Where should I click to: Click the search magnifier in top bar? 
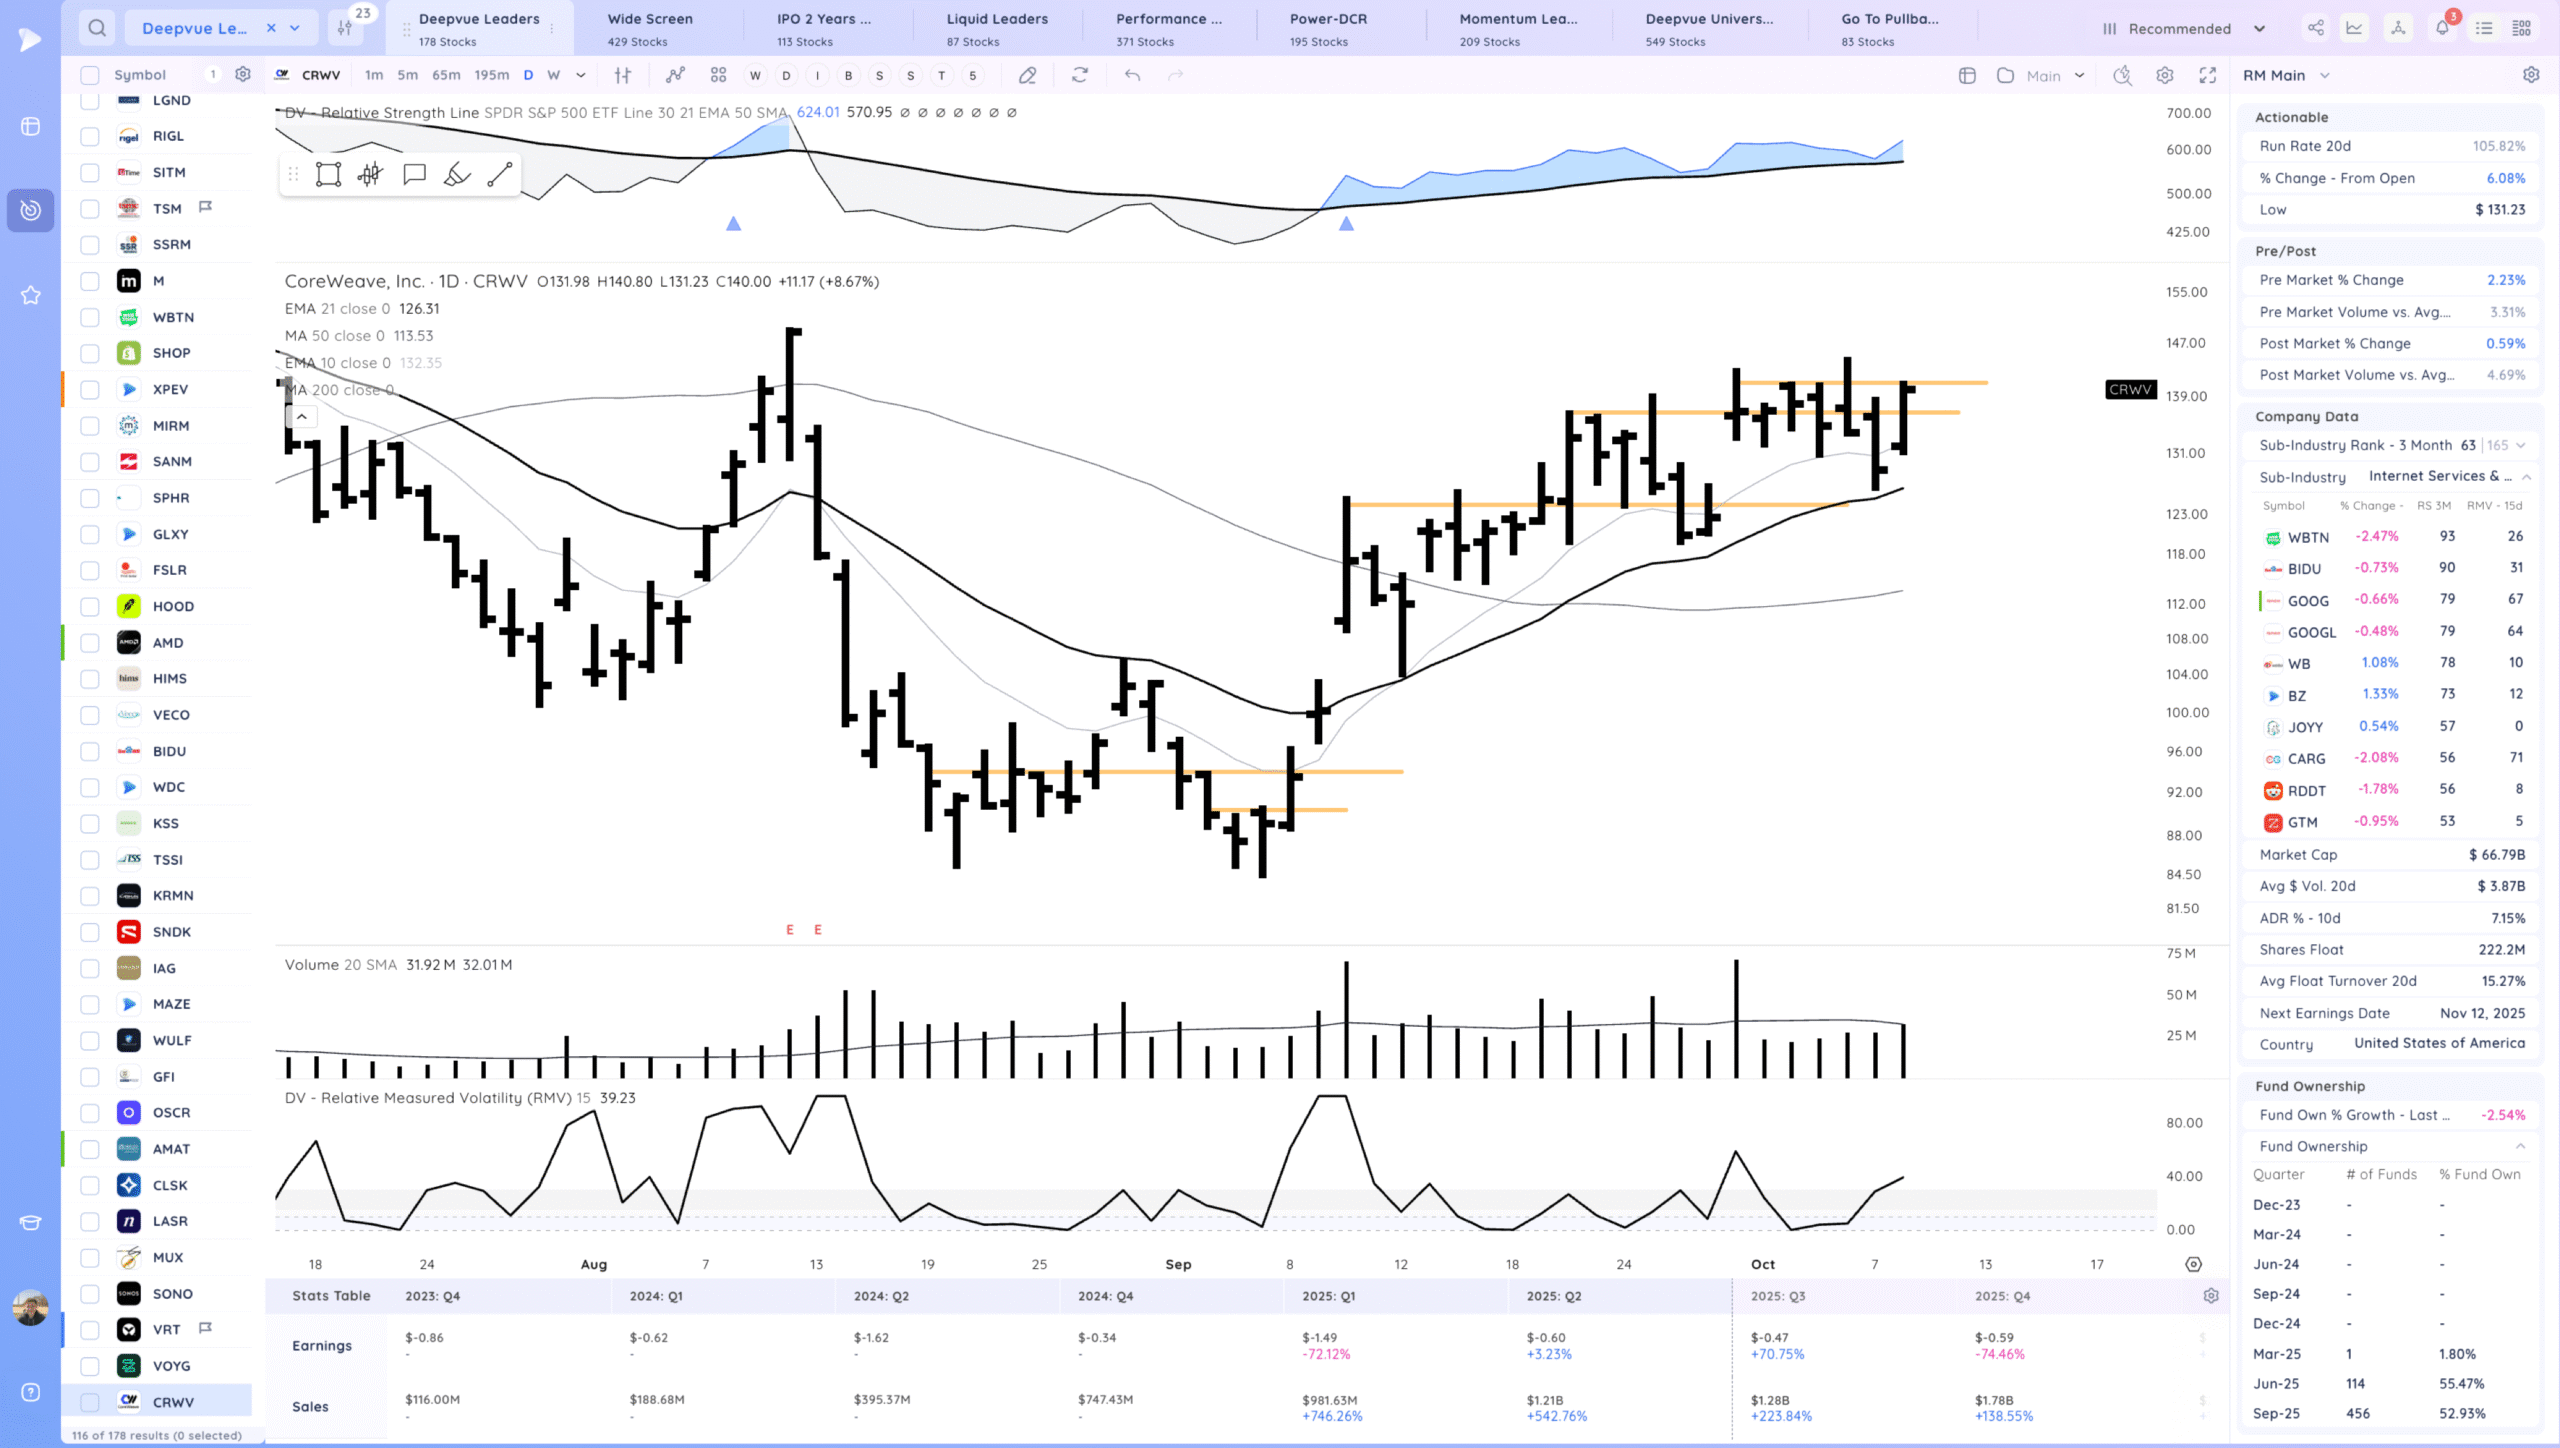click(x=97, y=28)
